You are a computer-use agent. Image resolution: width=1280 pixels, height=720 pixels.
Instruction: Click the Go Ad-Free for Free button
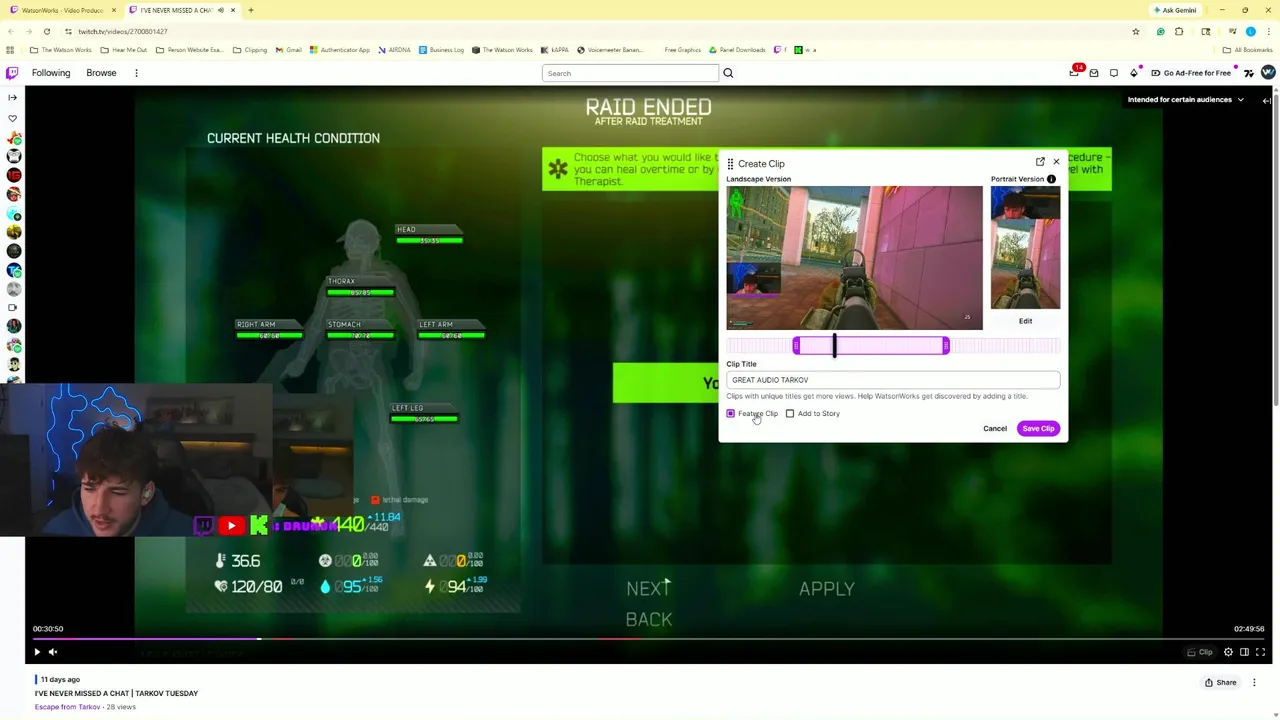point(1190,73)
